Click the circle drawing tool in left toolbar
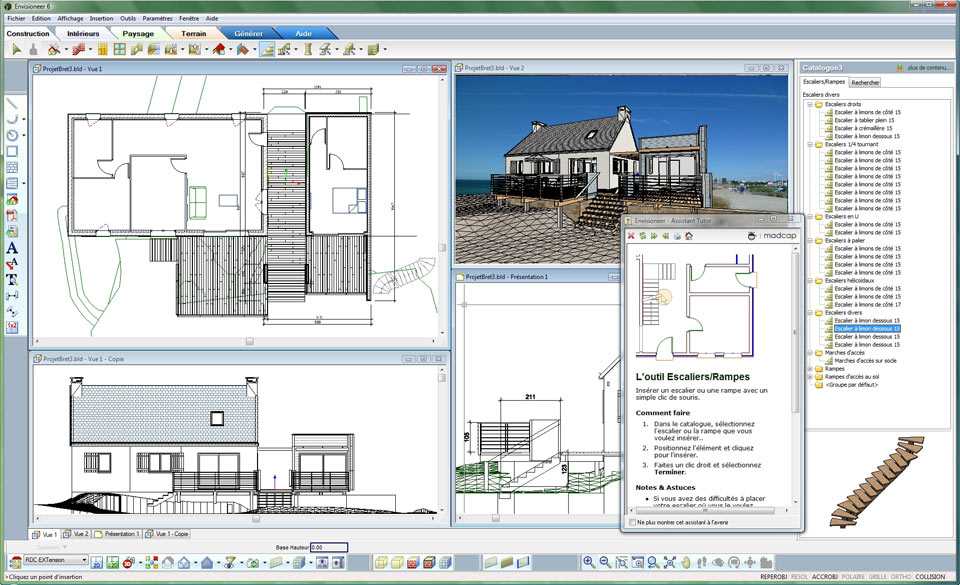This screenshot has height=585, width=960. [12, 135]
